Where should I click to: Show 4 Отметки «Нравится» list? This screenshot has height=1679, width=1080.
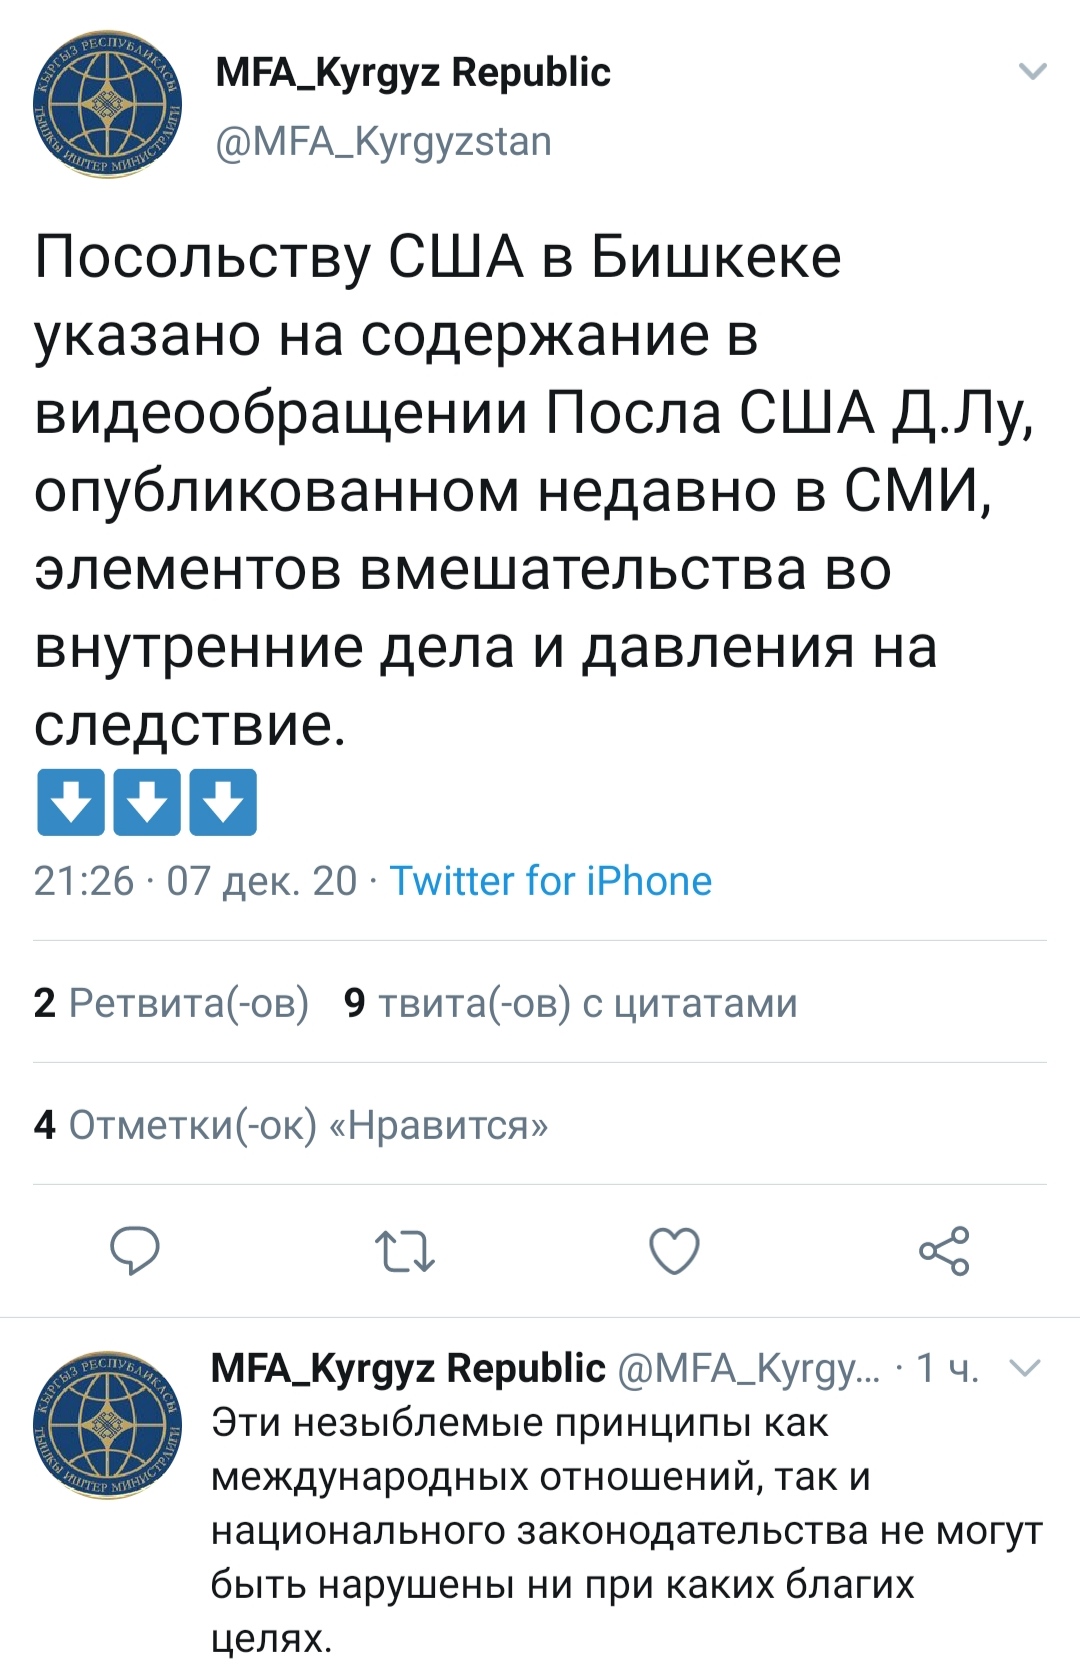coord(291,1125)
